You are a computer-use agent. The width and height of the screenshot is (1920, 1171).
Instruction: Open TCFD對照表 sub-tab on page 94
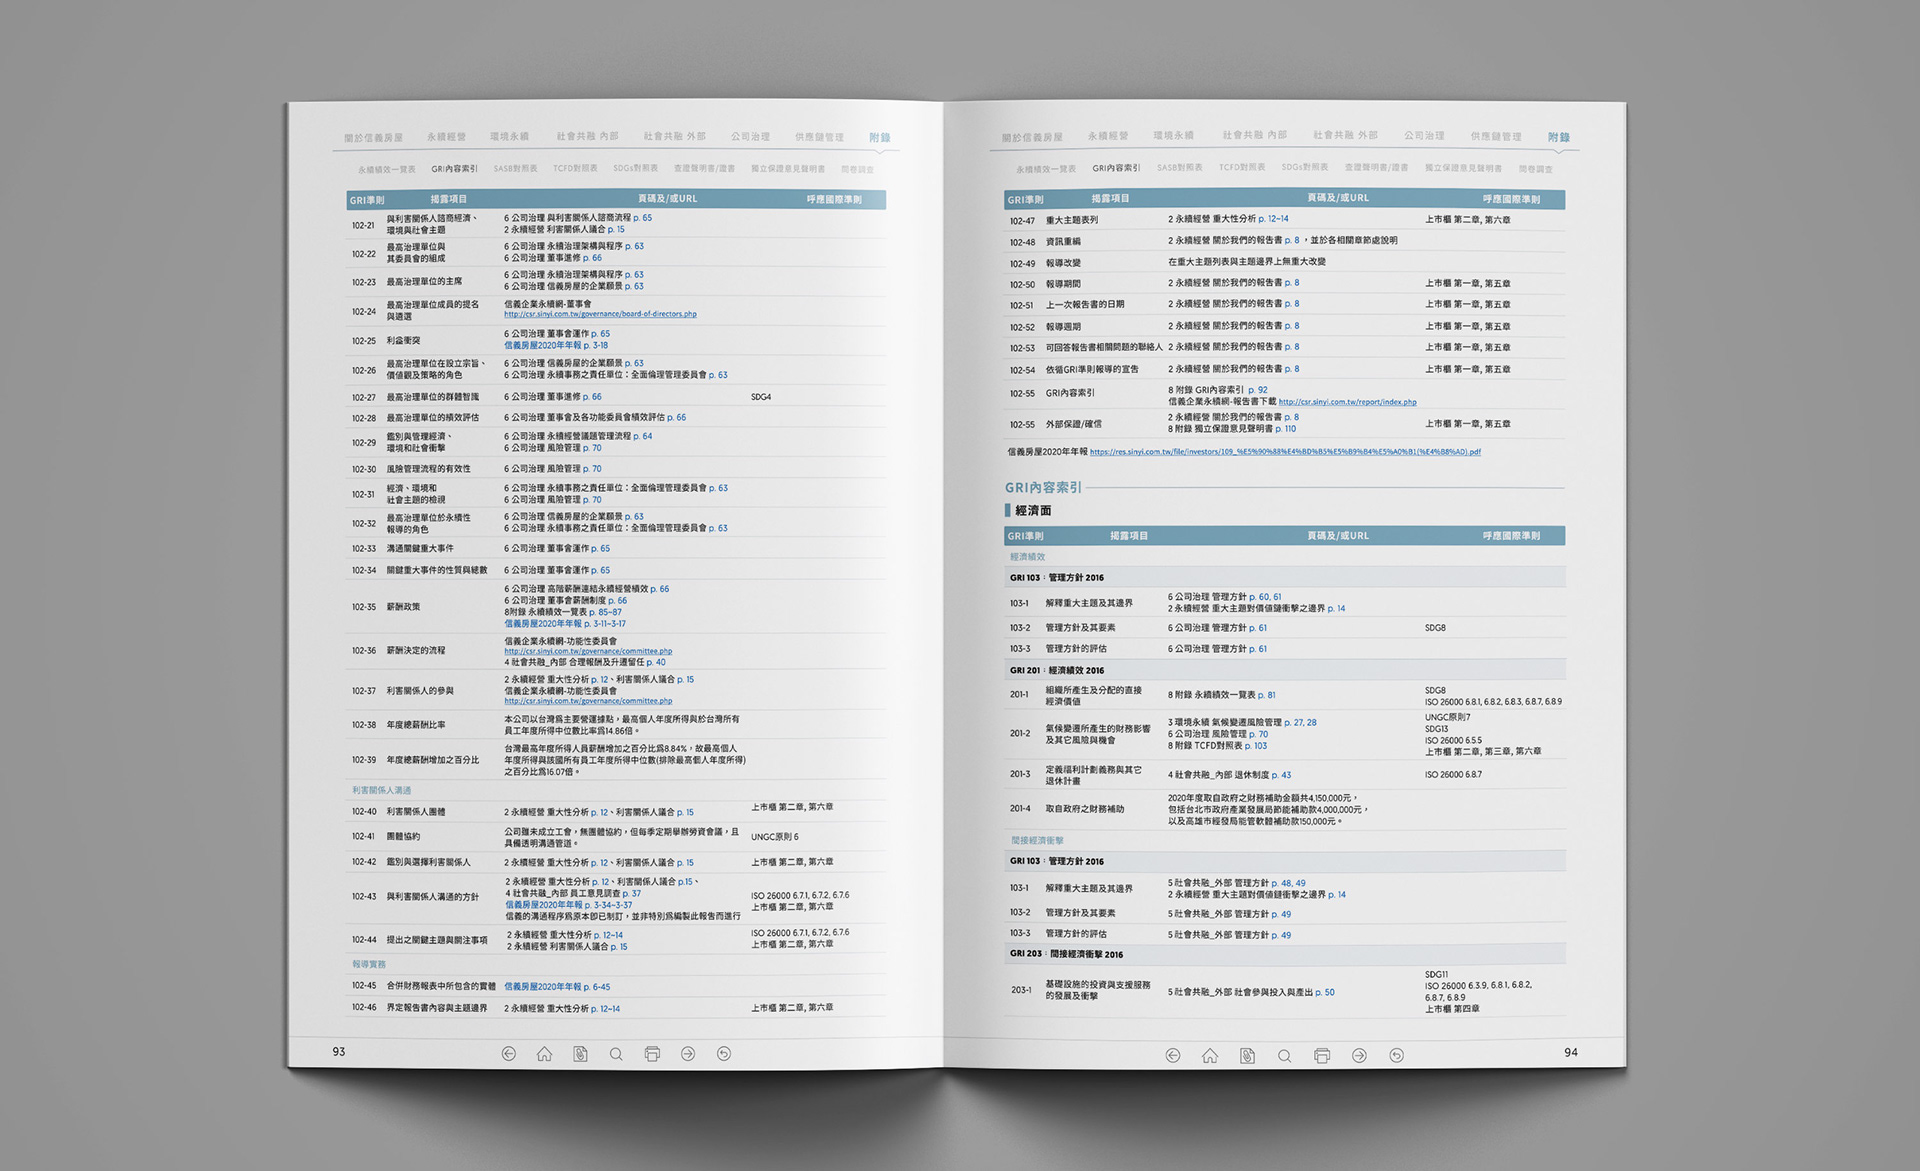pos(1241,167)
